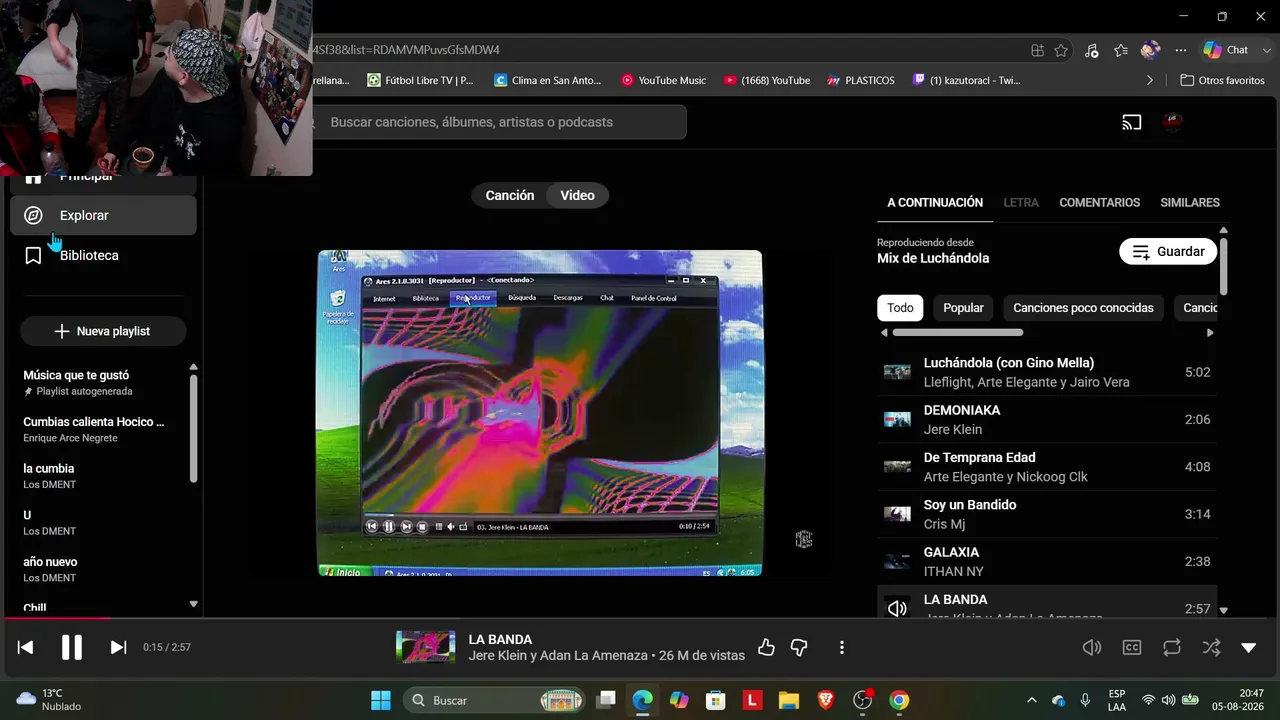Filter queue by Canciones poco conocidas
The image size is (1280, 720).
point(1083,308)
